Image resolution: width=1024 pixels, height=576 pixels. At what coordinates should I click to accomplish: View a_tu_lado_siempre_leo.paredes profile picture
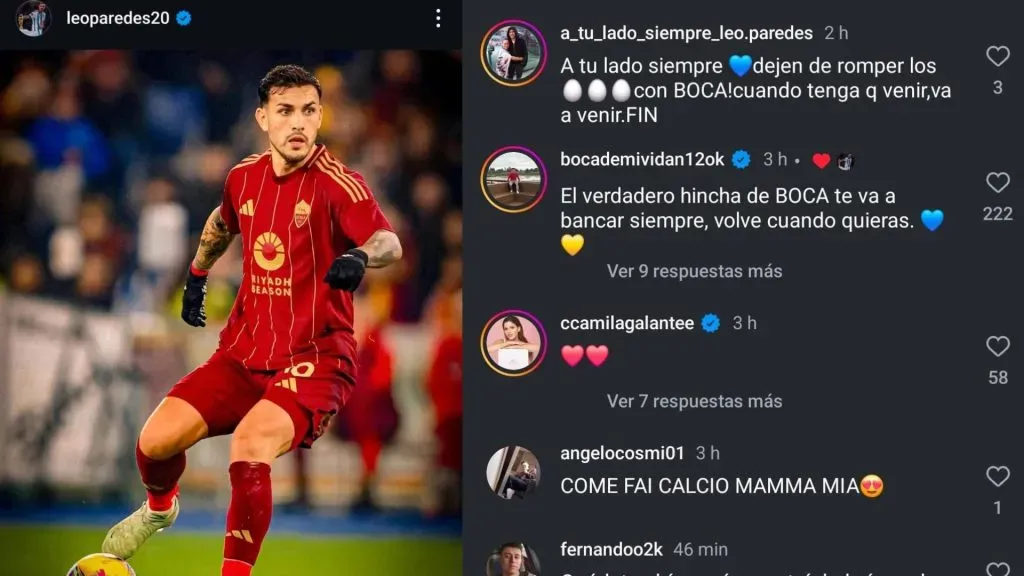click(514, 53)
